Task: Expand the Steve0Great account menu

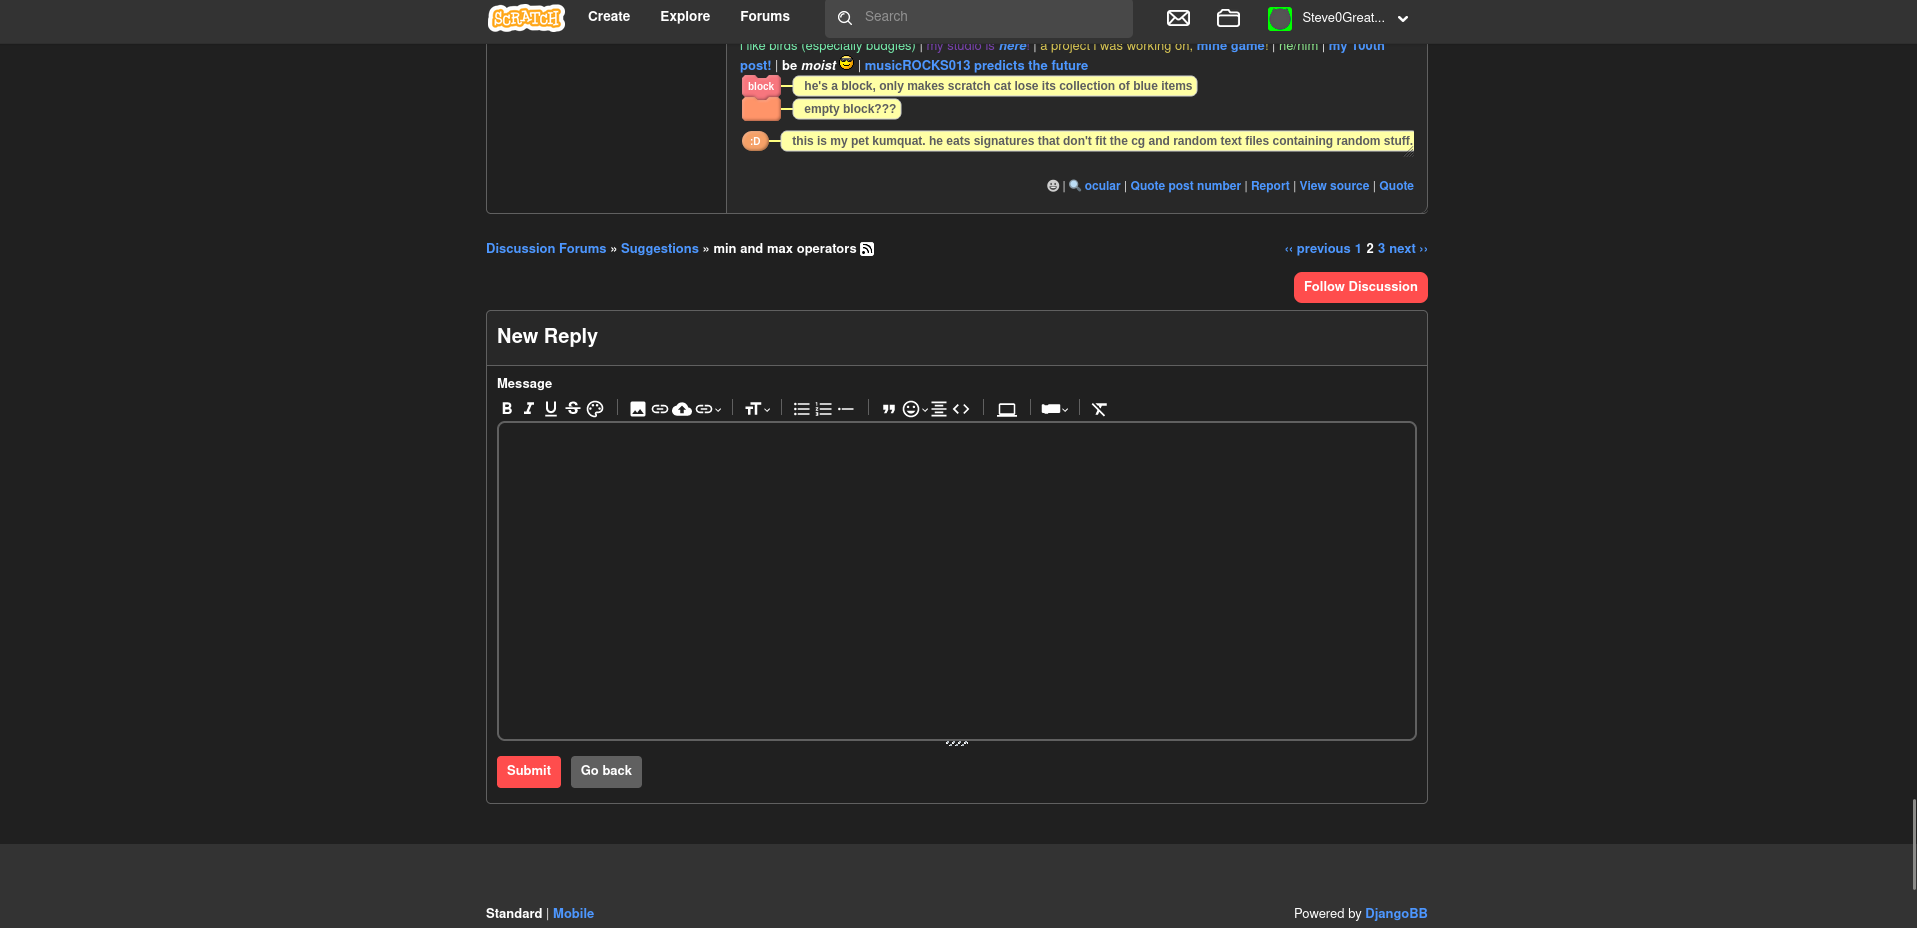Action: point(1338,18)
